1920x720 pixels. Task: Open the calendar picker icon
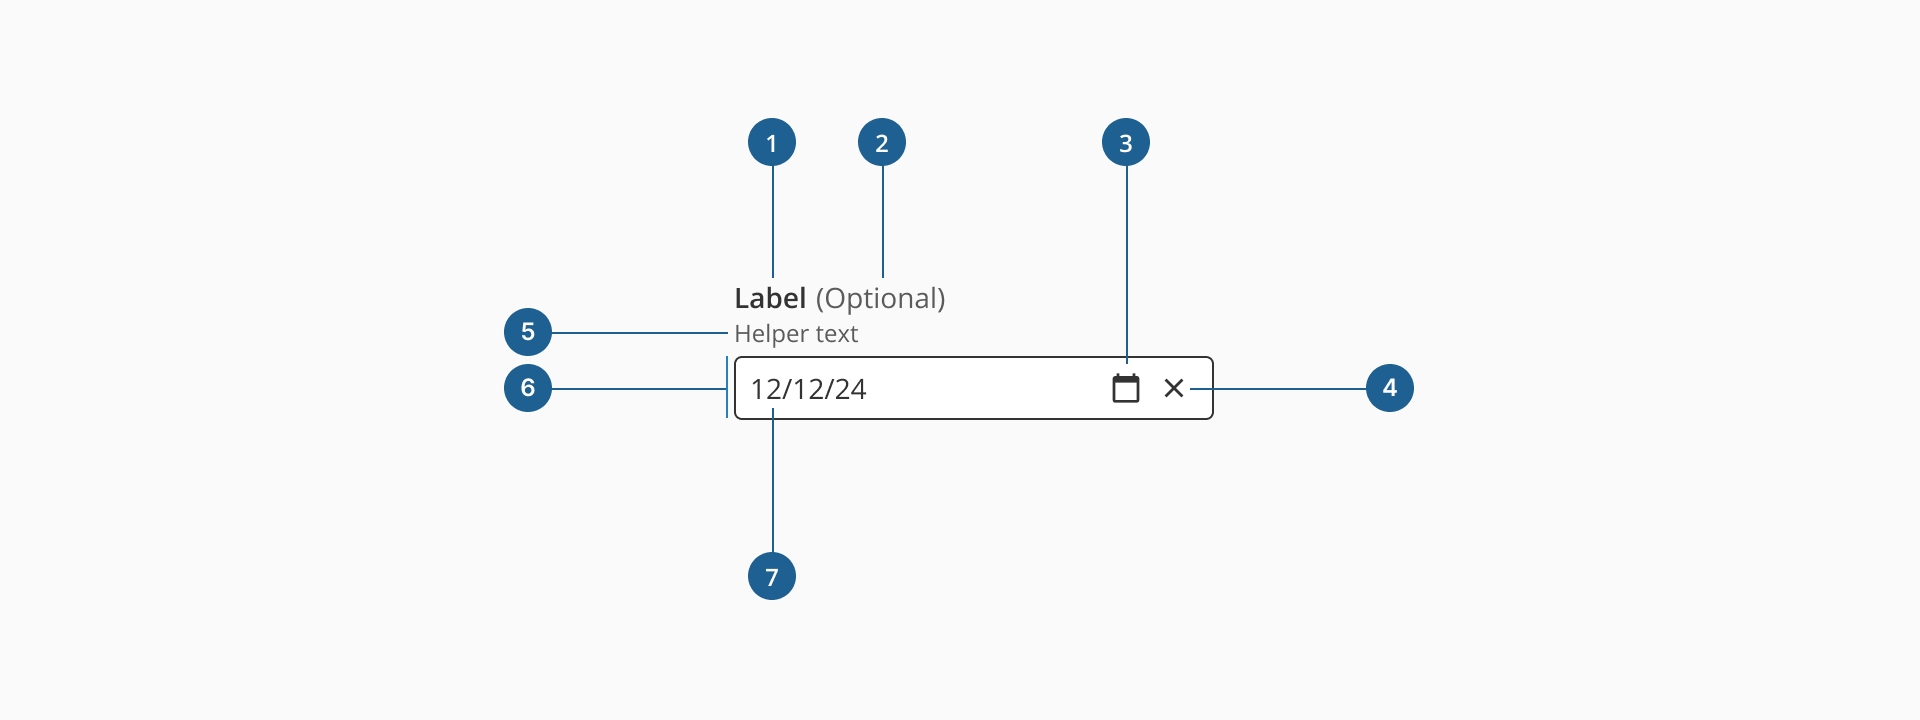point(1126,388)
